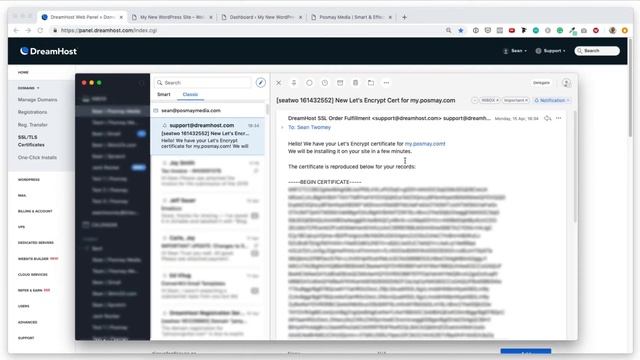Pin the email using the pin icon

click(x=293, y=83)
